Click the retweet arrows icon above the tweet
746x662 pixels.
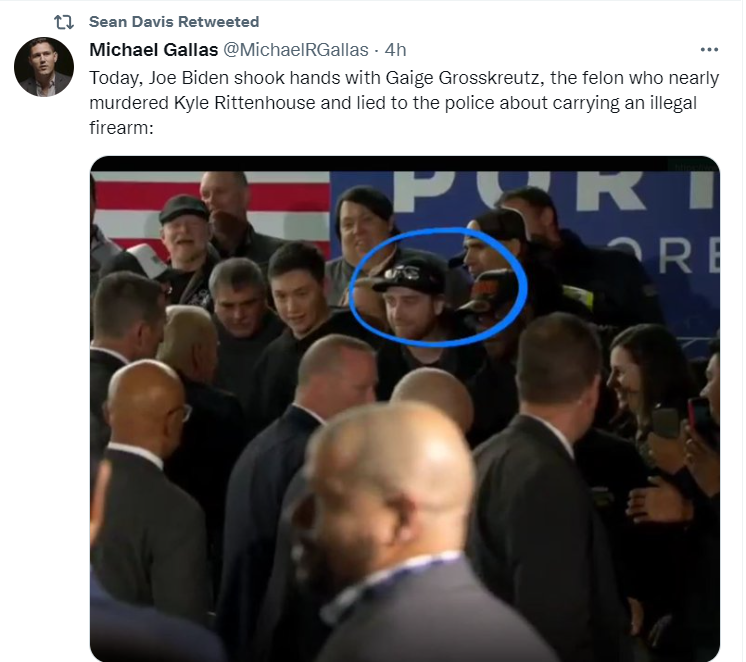(63, 22)
